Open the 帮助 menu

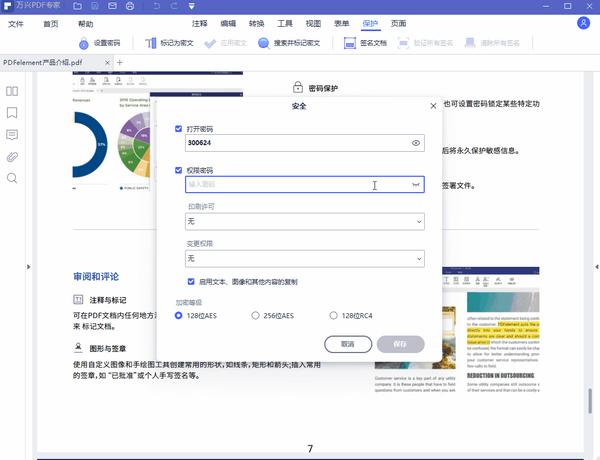pos(86,24)
